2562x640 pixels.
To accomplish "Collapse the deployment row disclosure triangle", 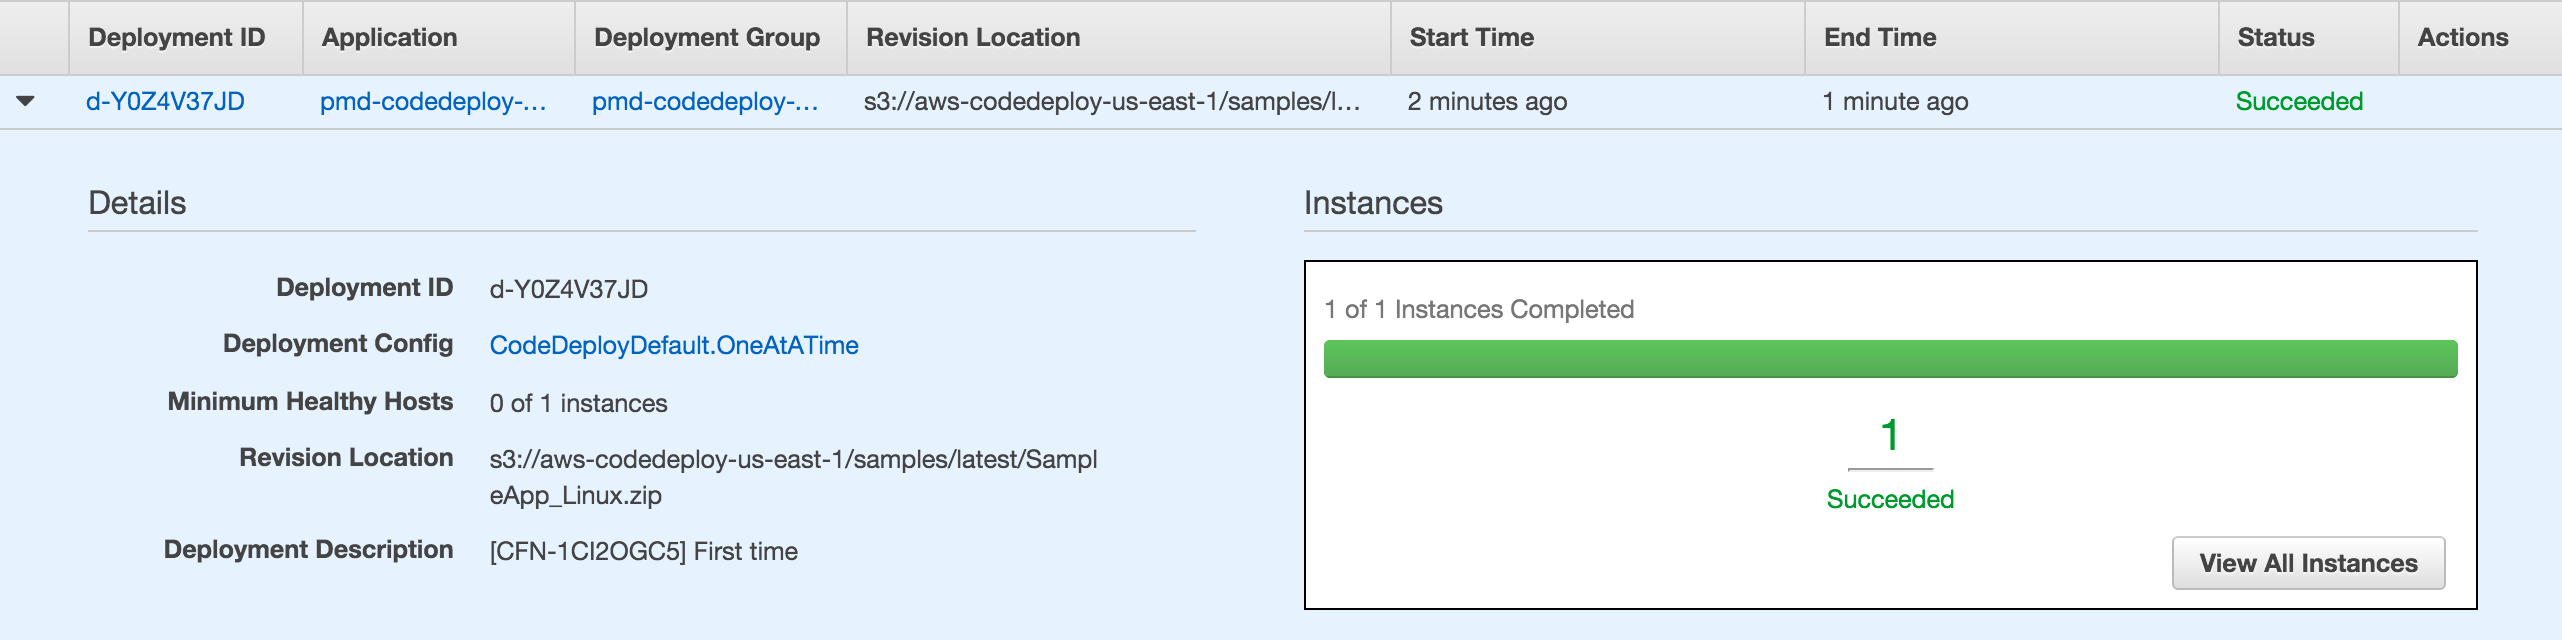I will click(x=26, y=101).
